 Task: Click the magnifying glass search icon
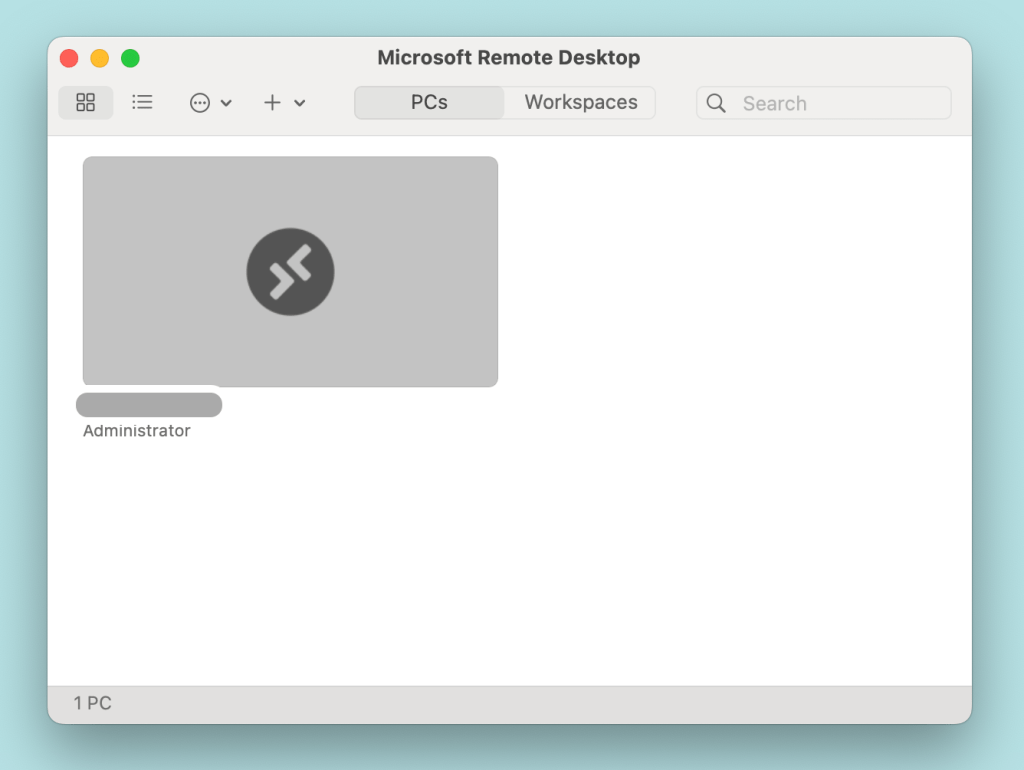pyautogui.click(x=716, y=103)
